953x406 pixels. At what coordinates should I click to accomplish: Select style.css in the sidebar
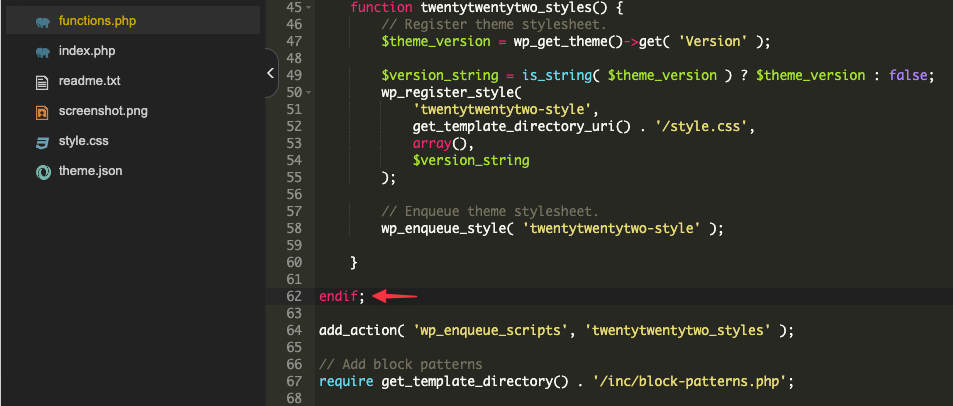[x=83, y=141]
